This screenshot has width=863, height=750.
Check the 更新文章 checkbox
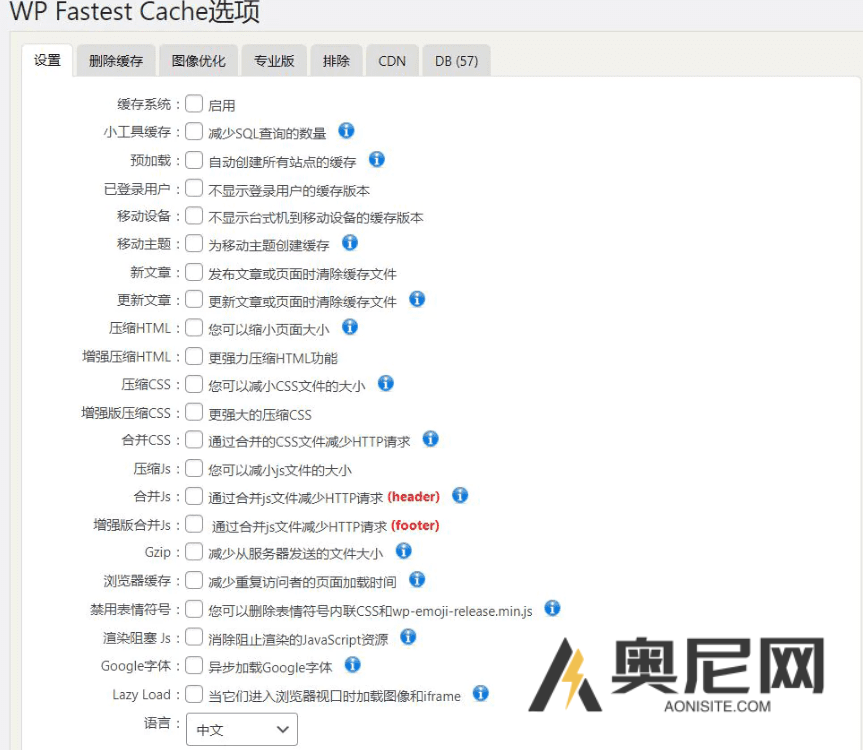click(194, 299)
